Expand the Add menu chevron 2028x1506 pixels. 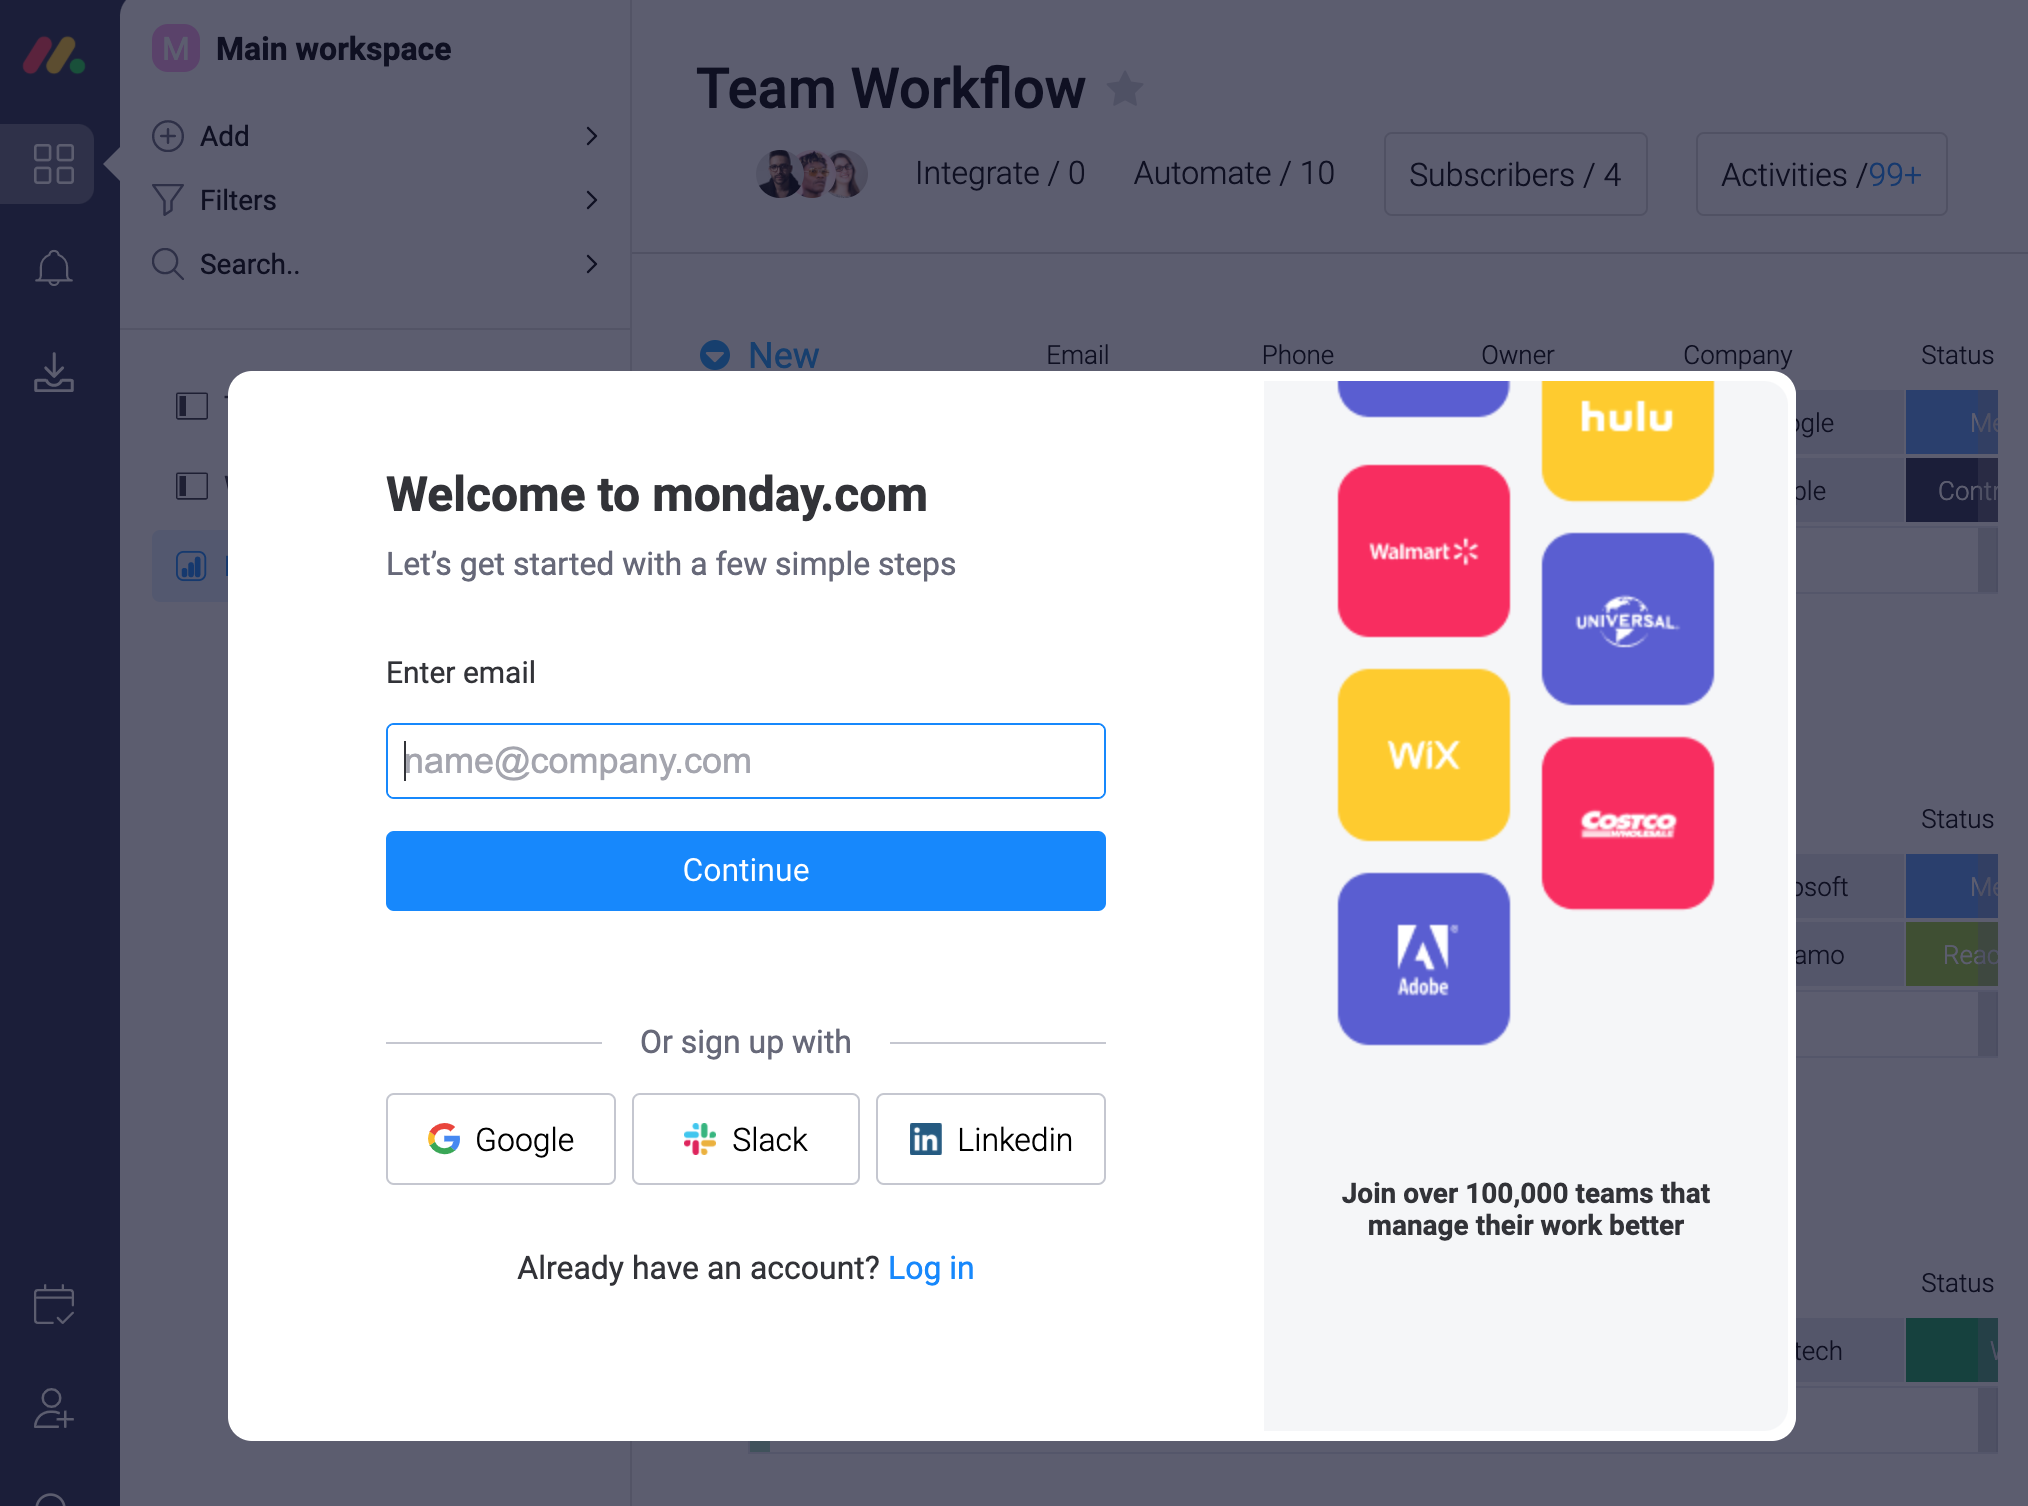[x=592, y=136]
